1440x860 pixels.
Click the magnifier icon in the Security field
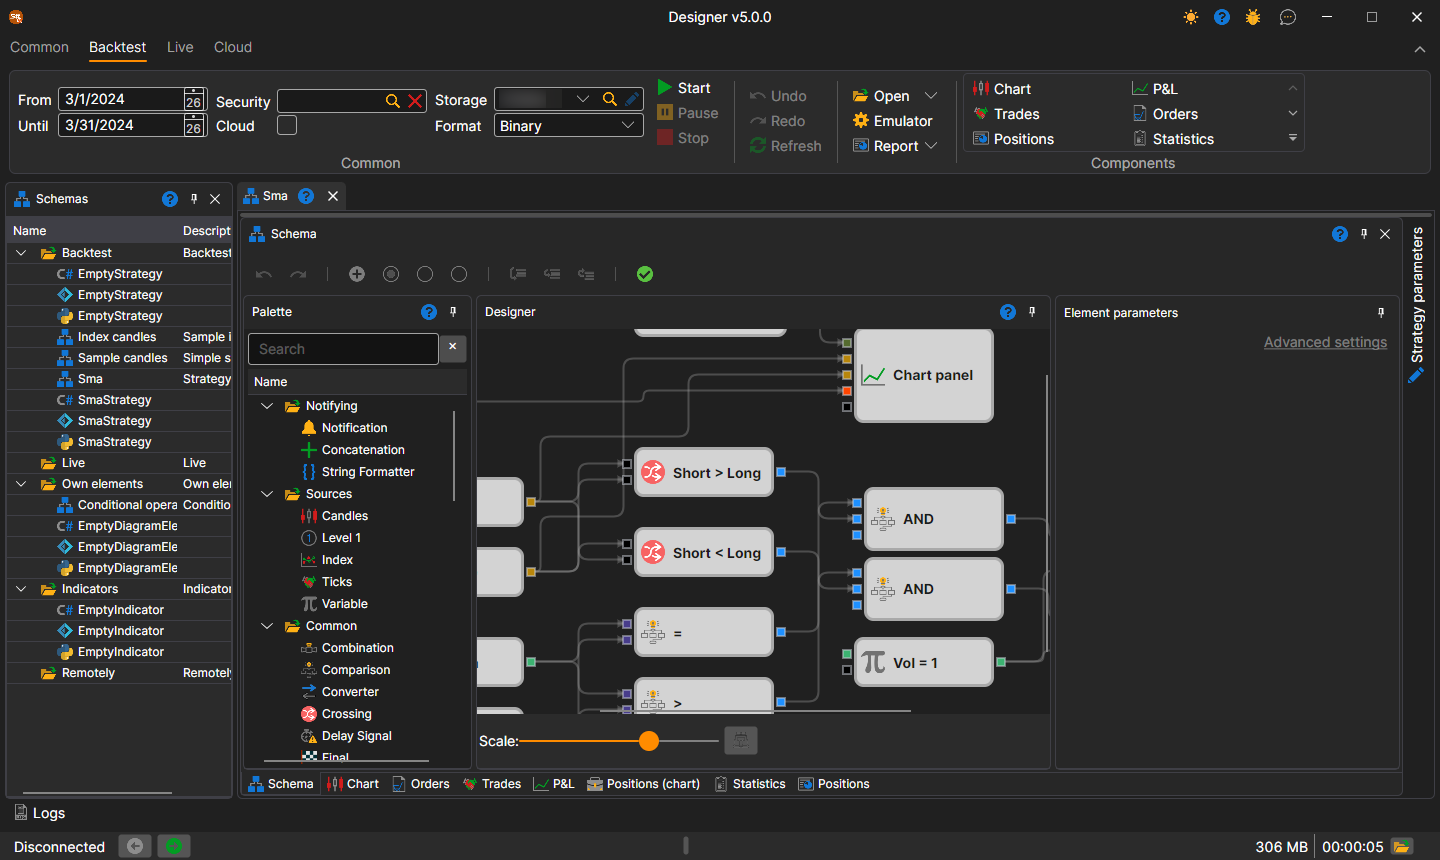393,101
